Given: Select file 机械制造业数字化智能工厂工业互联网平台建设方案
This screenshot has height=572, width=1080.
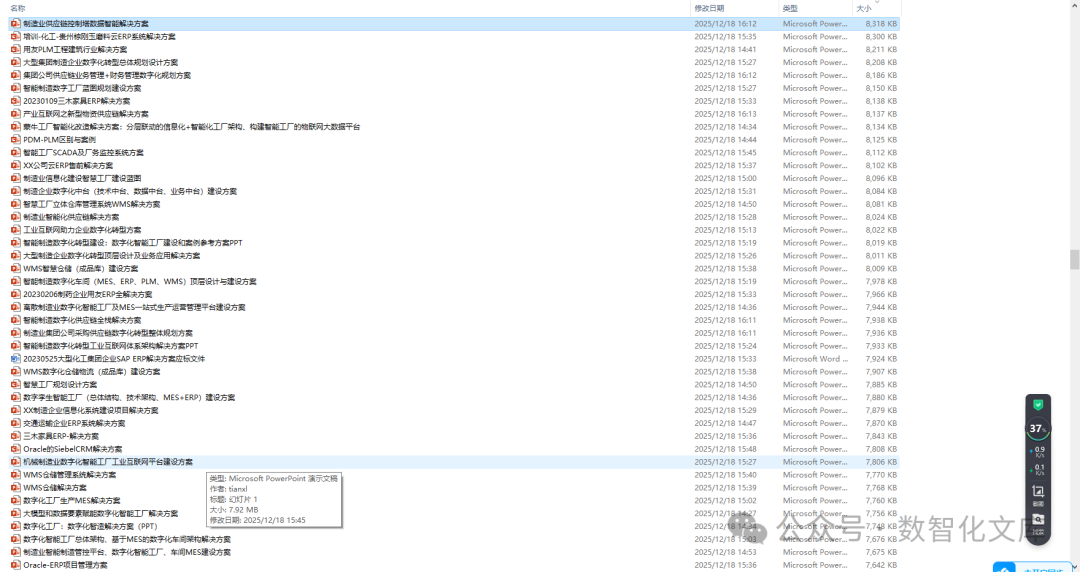Looking at the screenshot, I should [108, 462].
